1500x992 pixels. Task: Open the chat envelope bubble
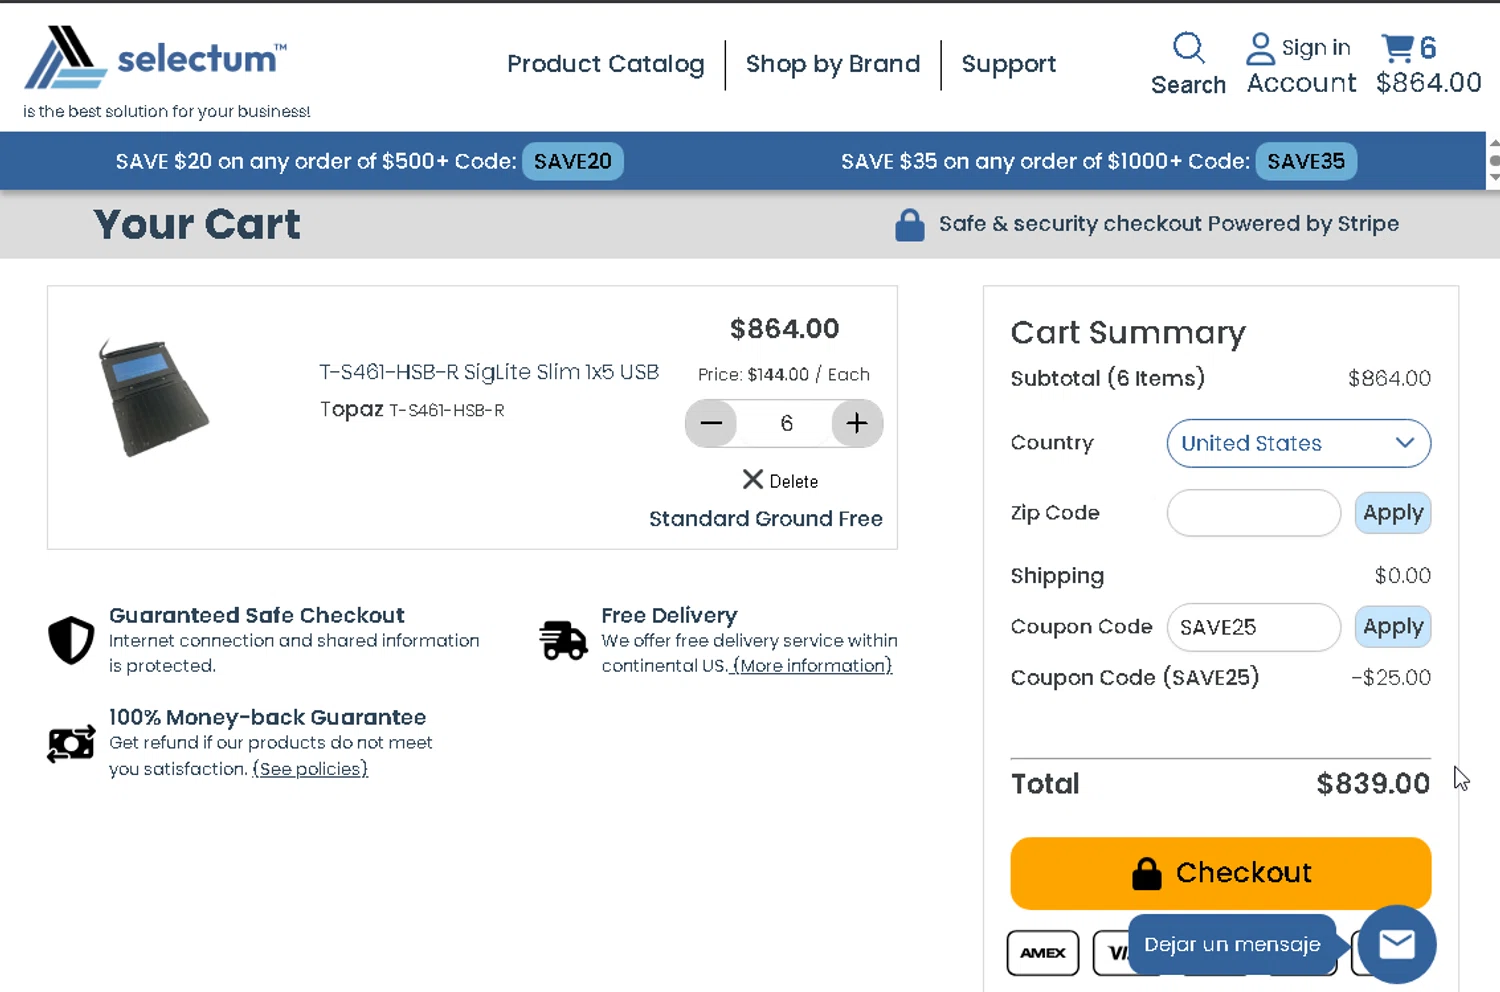point(1397,944)
